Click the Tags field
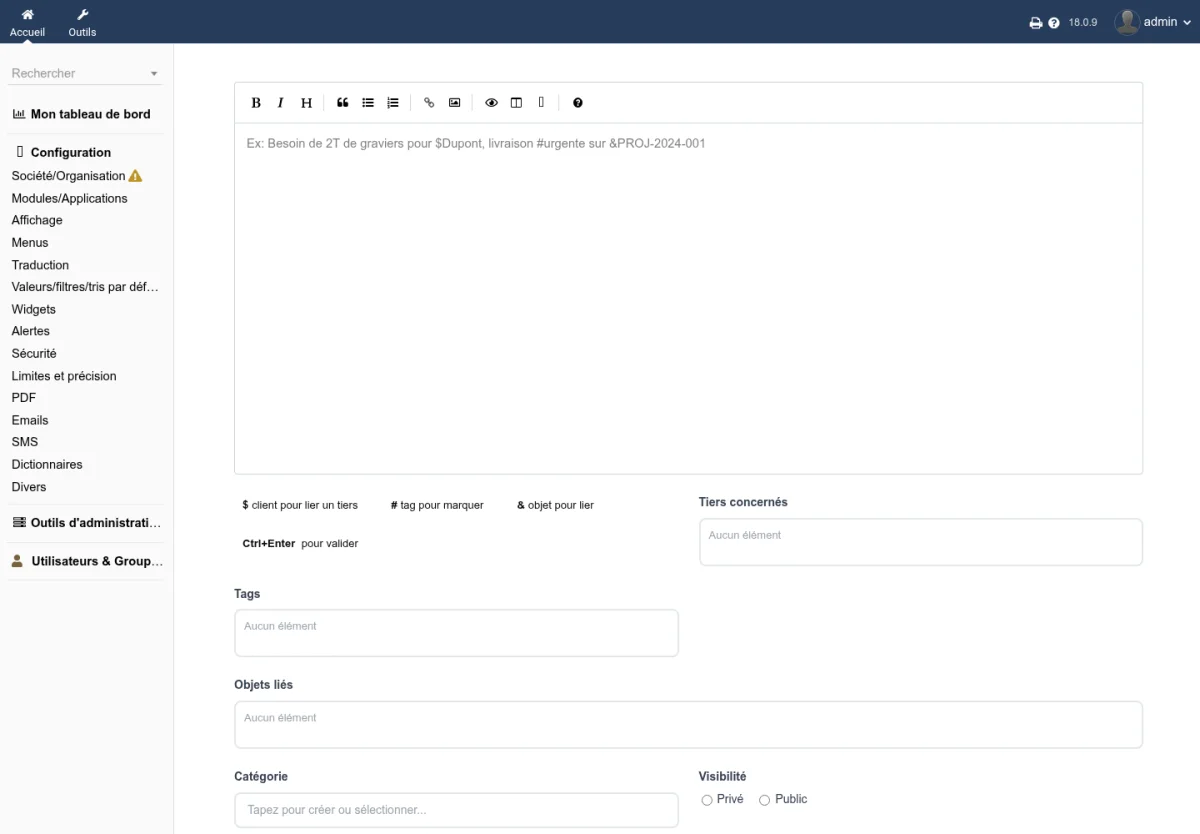 (456, 633)
